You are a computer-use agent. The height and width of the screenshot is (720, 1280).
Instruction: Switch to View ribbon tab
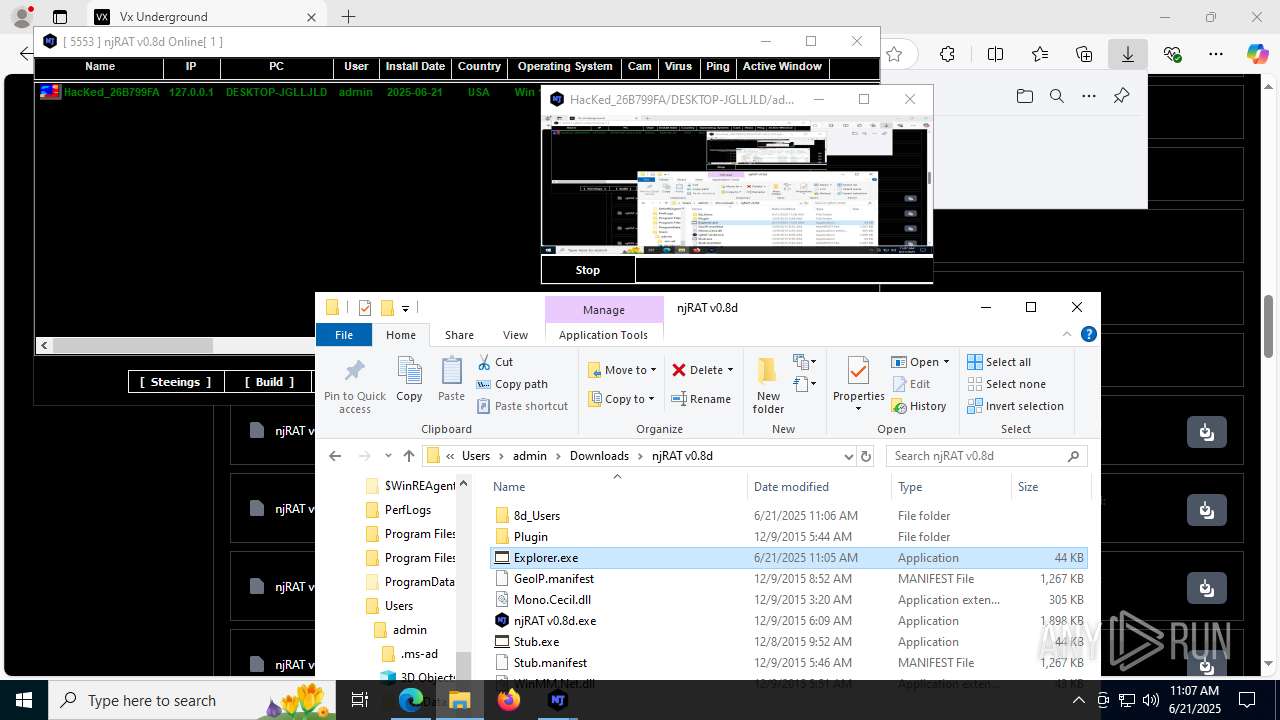point(515,335)
